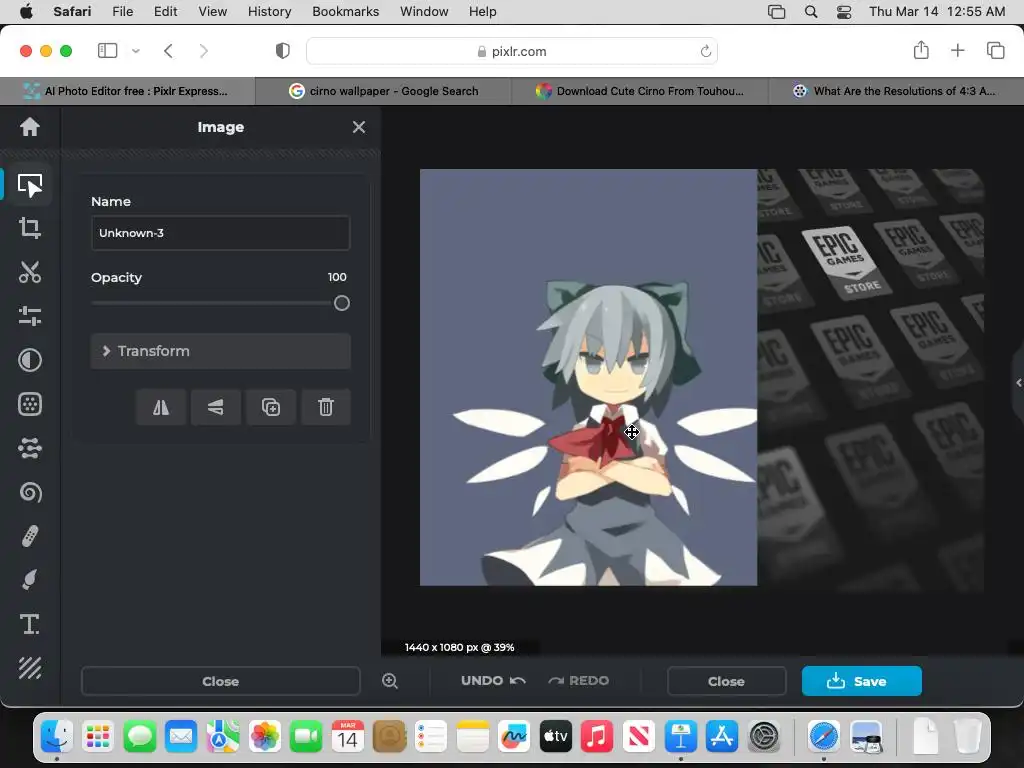1024x768 pixels.
Task: Close the Image panel with X
Action: click(359, 127)
